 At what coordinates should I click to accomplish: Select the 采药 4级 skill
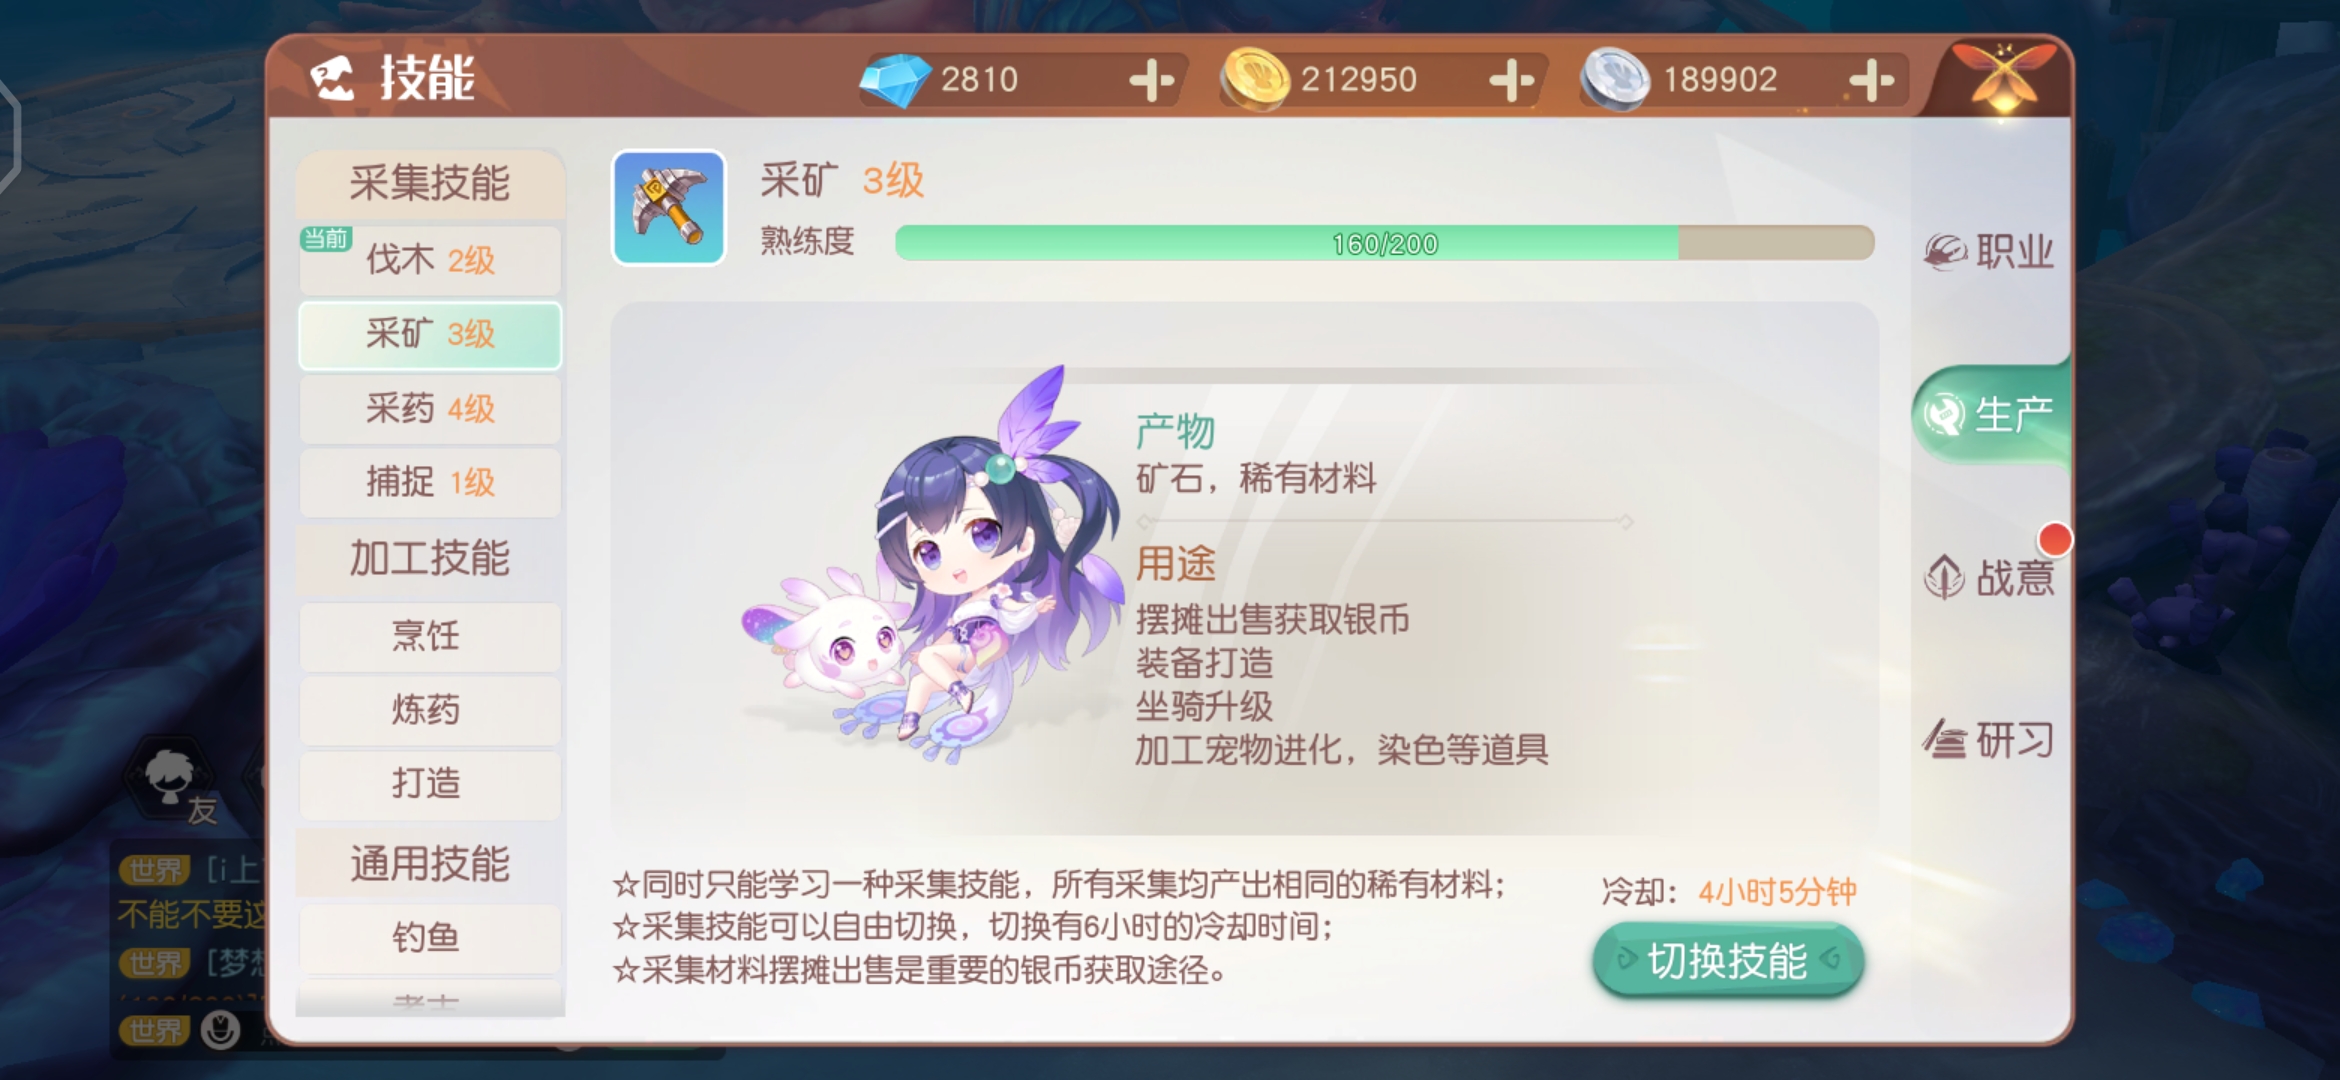point(430,408)
